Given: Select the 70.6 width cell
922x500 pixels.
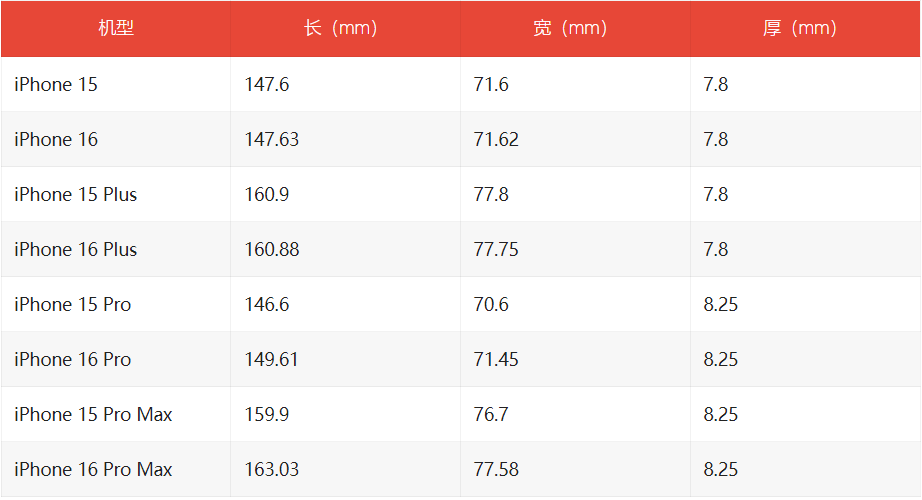Looking at the screenshot, I should pos(491,305).
